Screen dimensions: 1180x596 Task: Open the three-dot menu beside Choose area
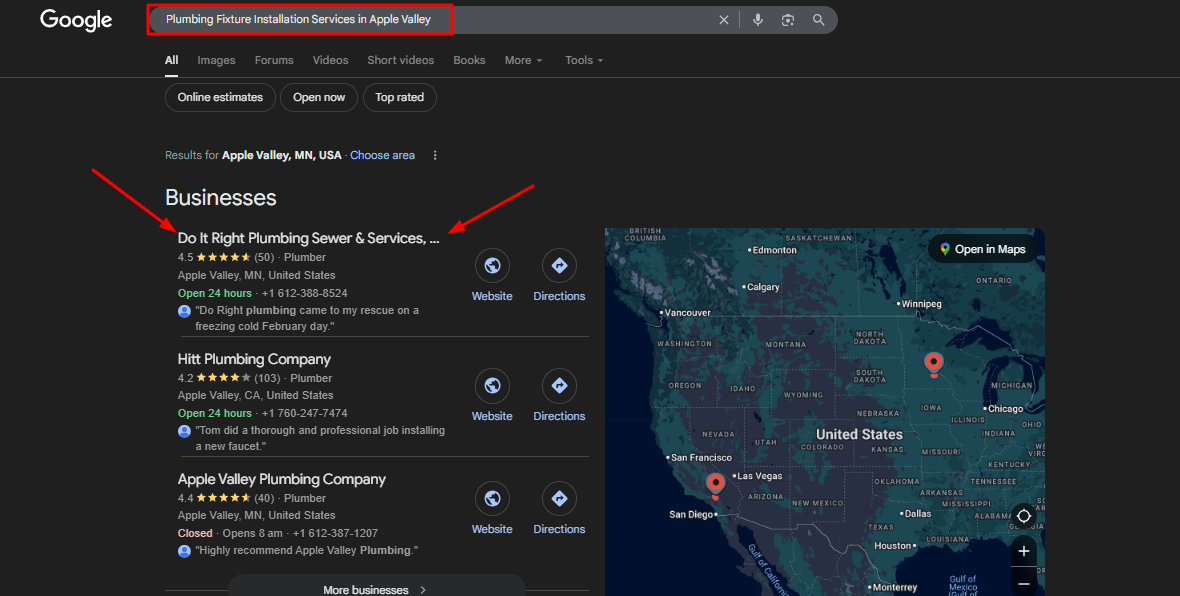(x=435, y=155)
